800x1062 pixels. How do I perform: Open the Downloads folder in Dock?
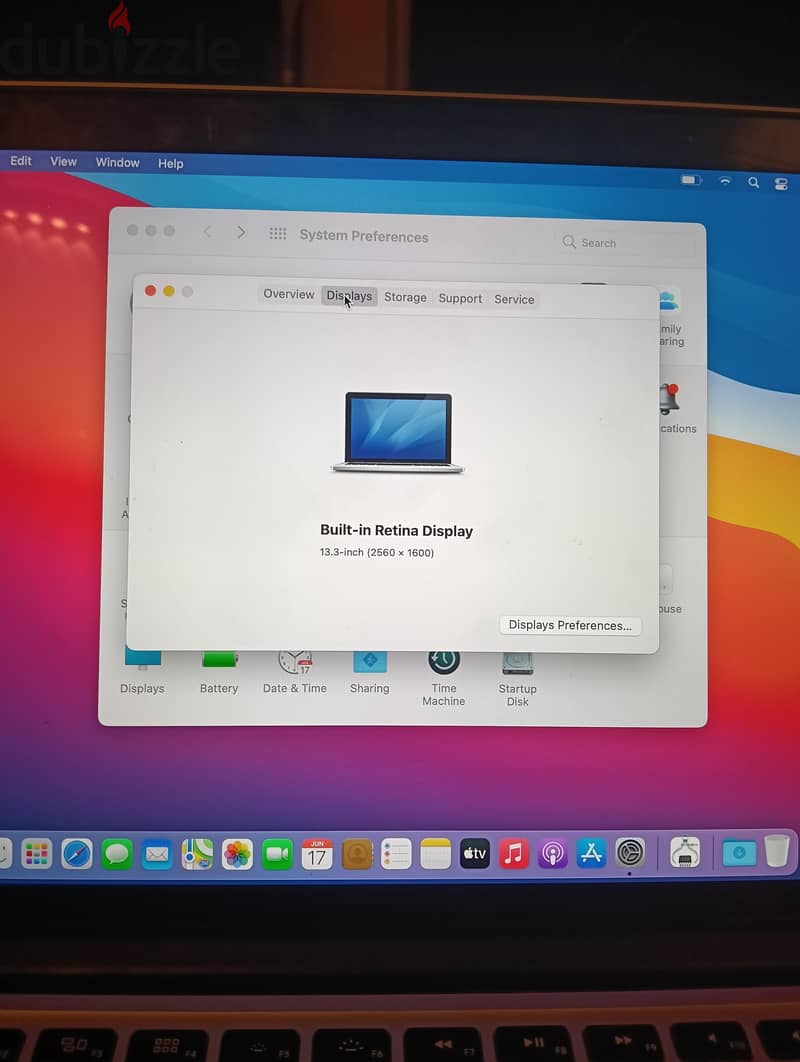(739, 853)
